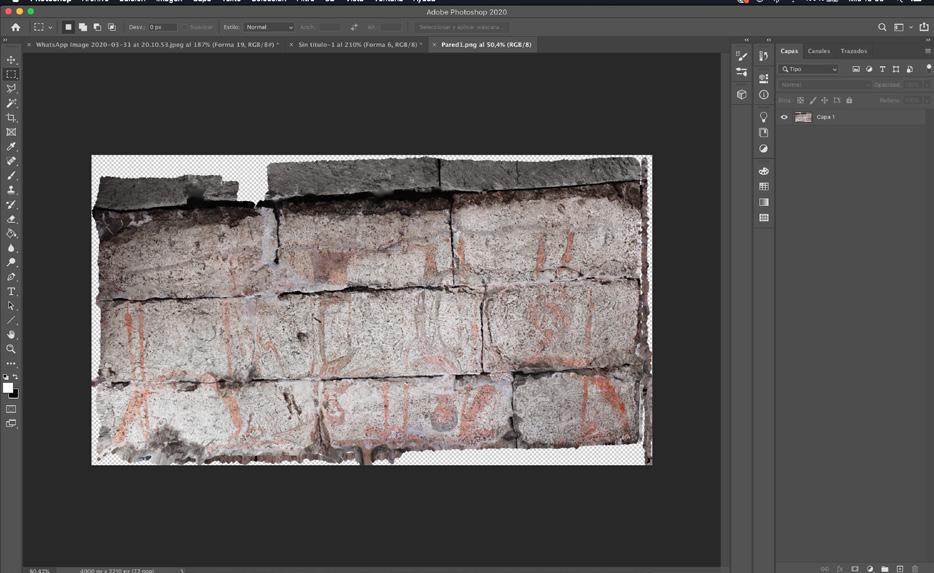
Task: Select the Pen tool
Action: tap(11, 277)
